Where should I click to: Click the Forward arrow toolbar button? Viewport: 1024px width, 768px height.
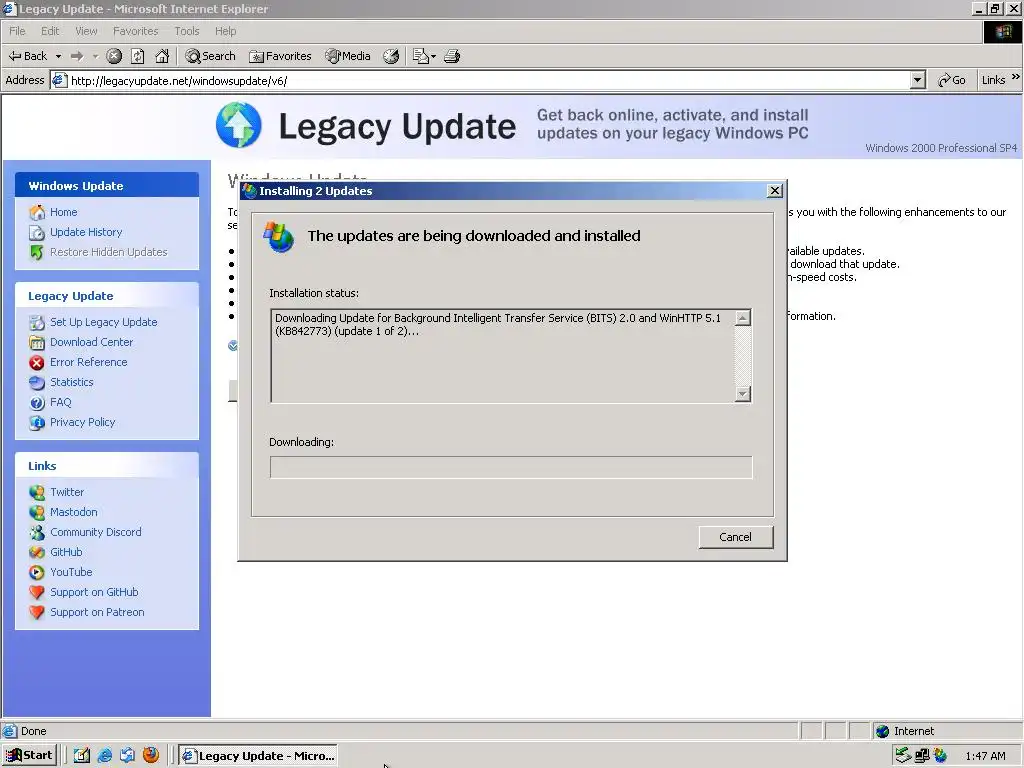(x=77, y=56)
